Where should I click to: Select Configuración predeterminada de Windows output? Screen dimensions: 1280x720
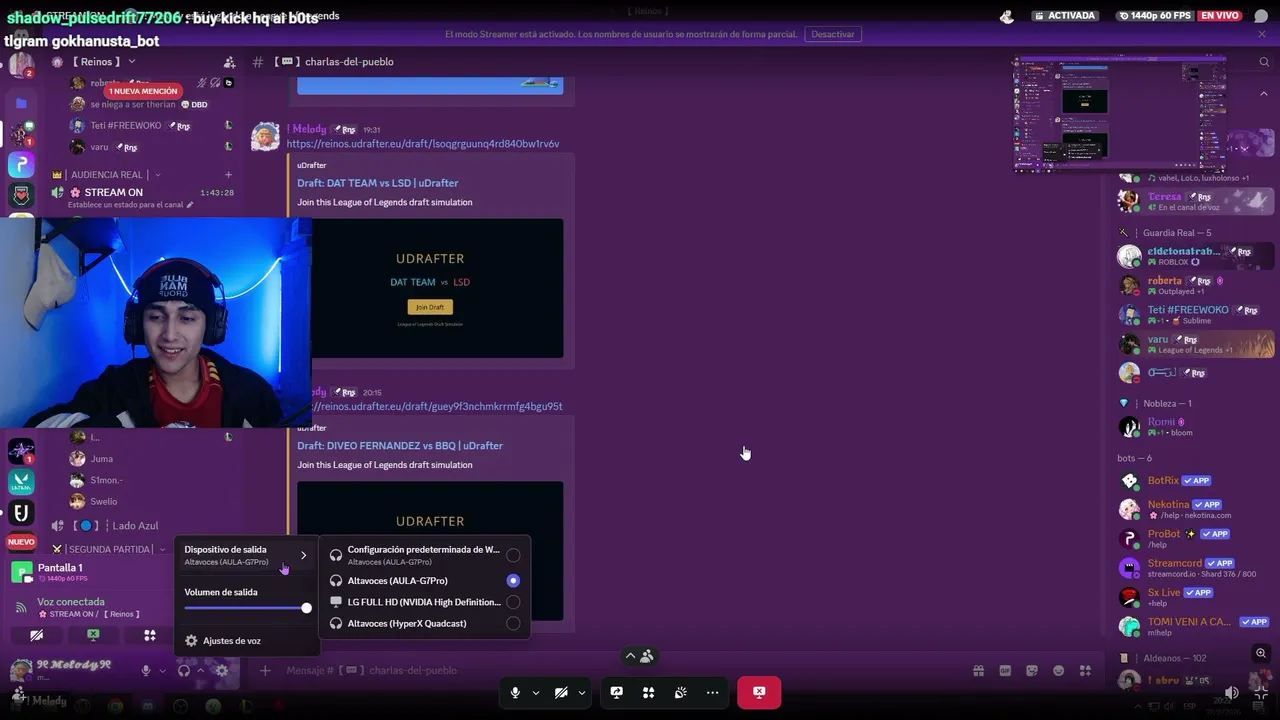click(x=424, y=555)
